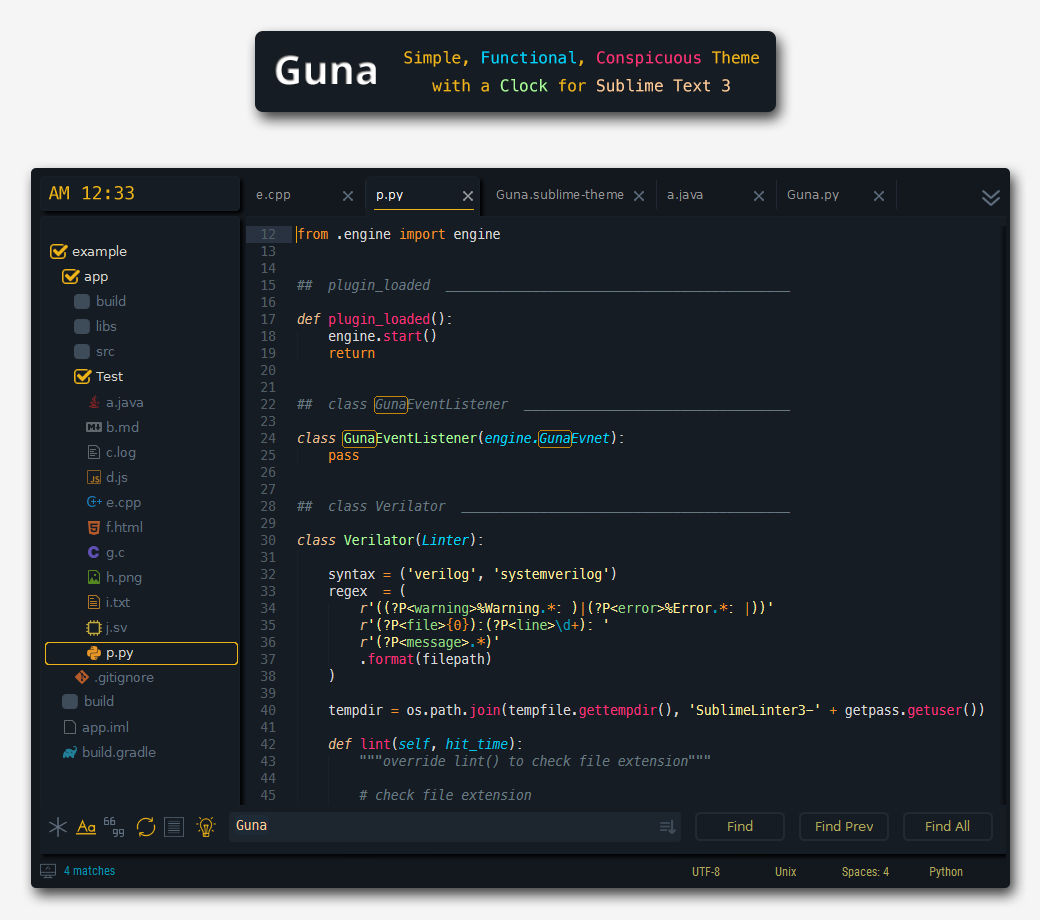Toggle case sensitive Aa option
The width and height of the screenshot is (1040, 920).
(86, 826)
